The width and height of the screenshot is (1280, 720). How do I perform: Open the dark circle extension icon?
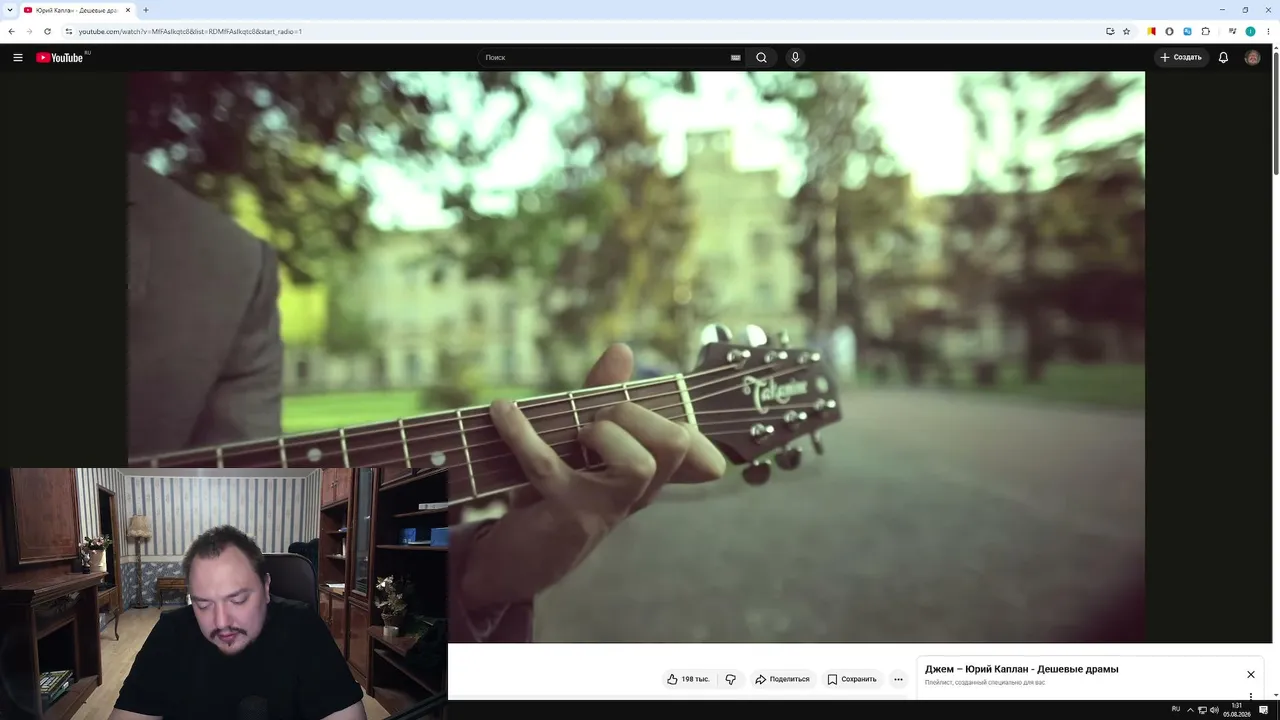click(1169, 31)
